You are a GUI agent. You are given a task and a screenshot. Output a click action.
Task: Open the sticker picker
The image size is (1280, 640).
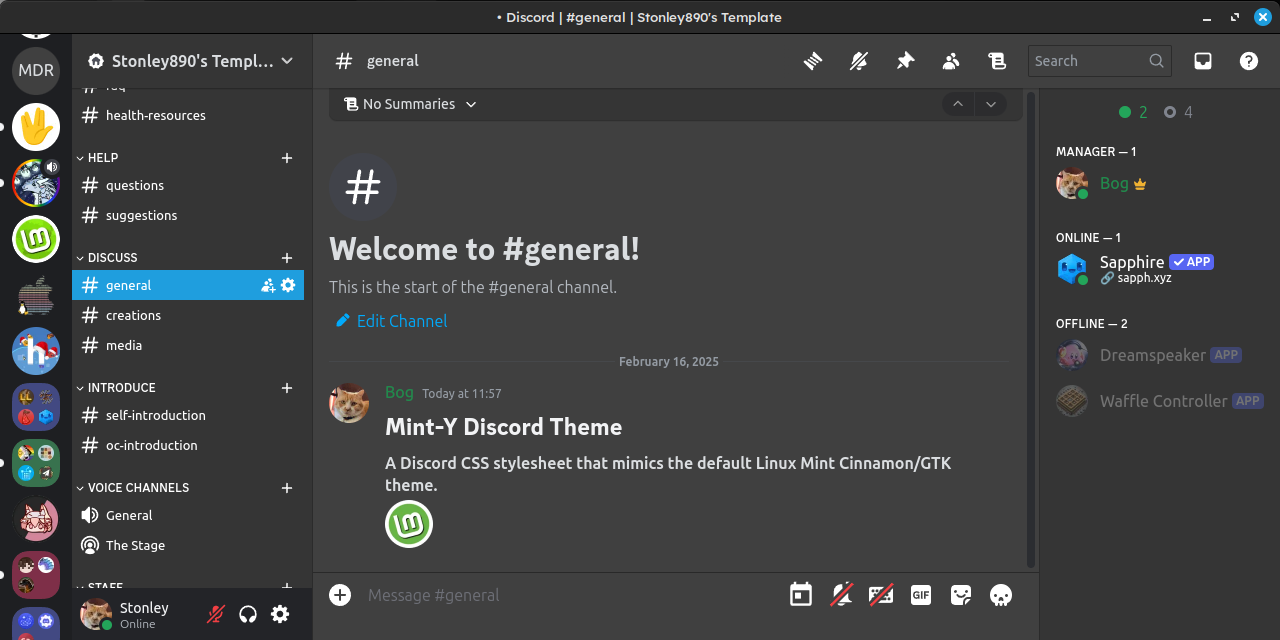[x=960, y=595]
